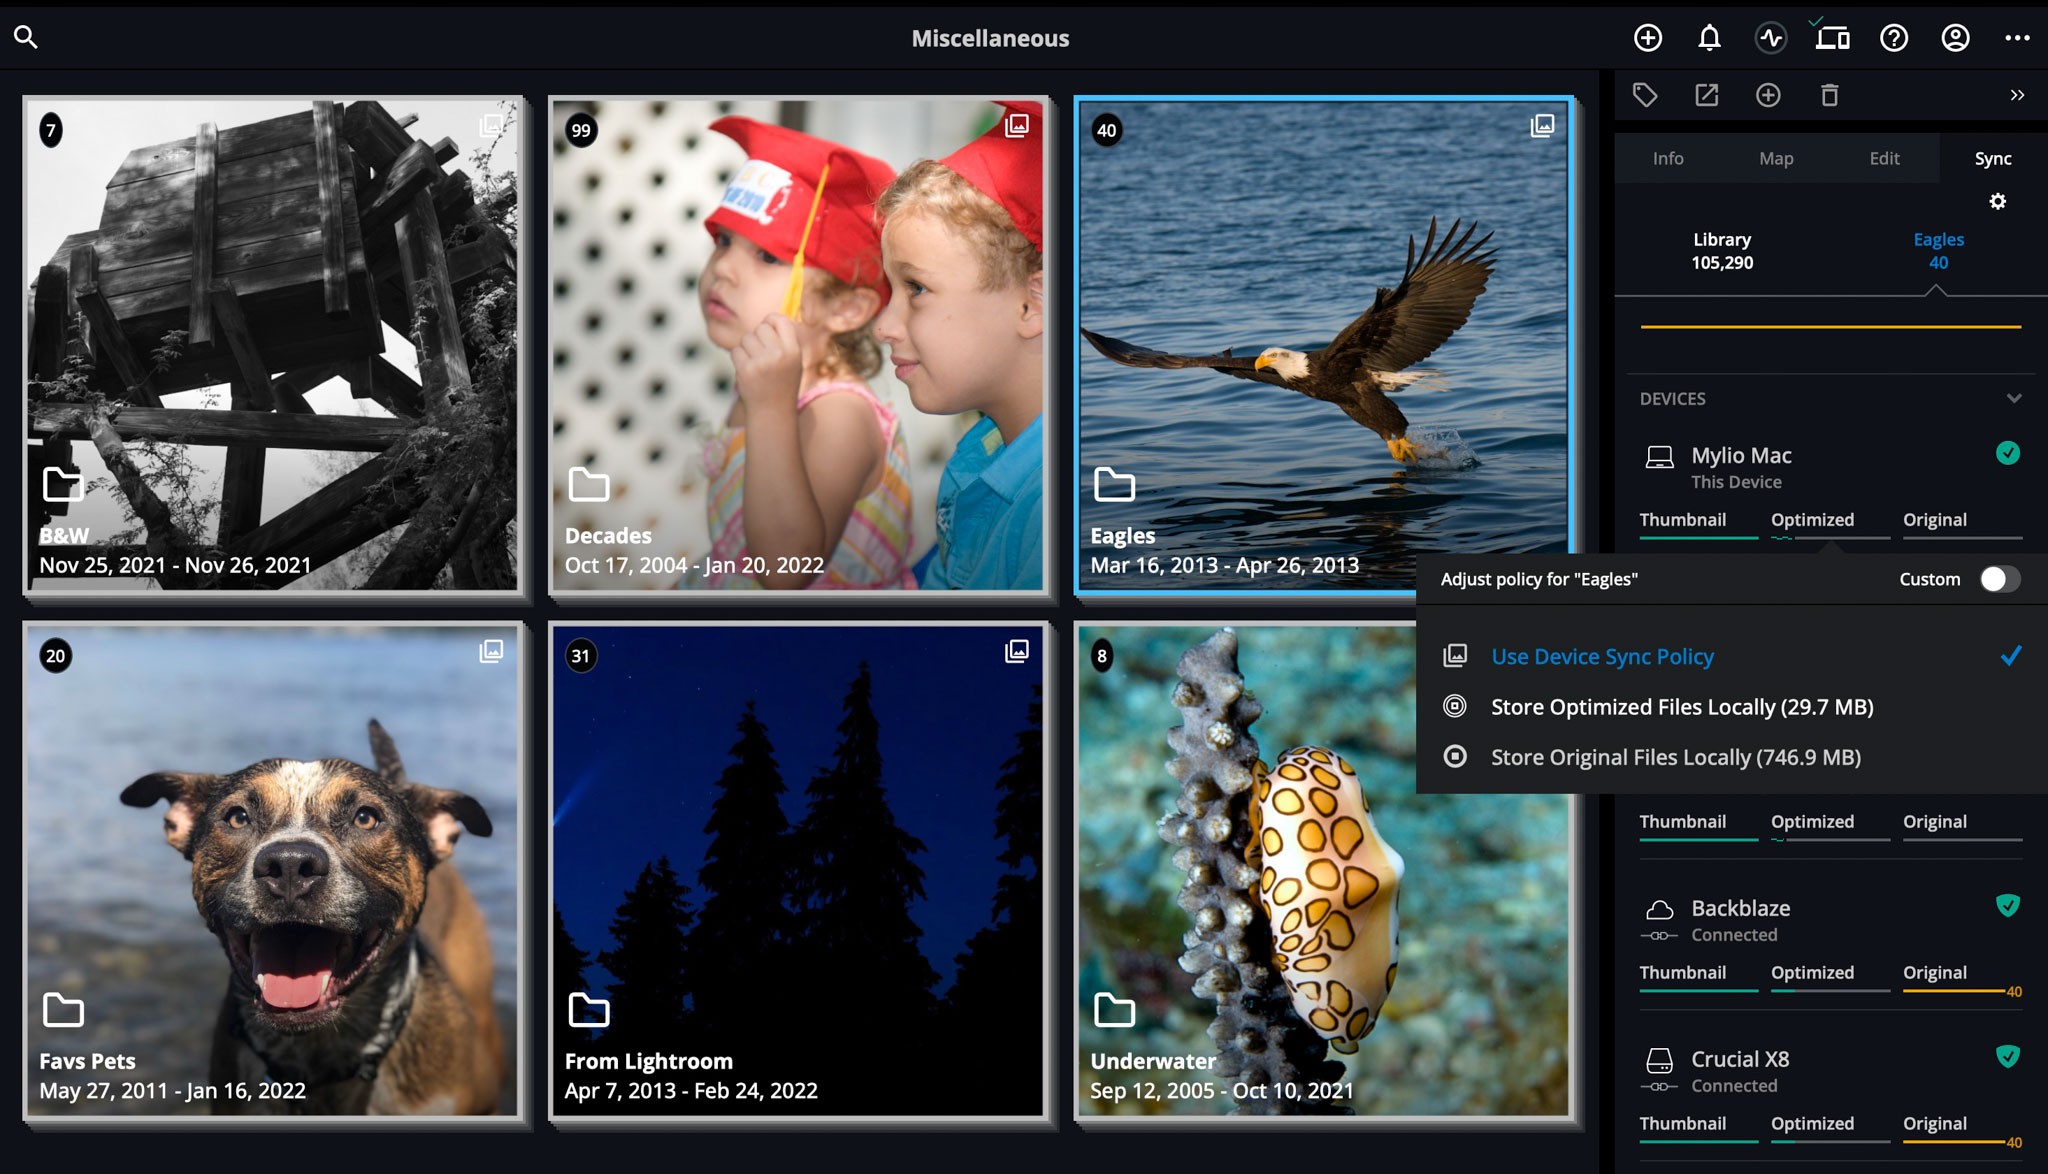Click the folder icon on Eagles album
Viewport: 2048px width, 1174px height.
pos(1114,484)
